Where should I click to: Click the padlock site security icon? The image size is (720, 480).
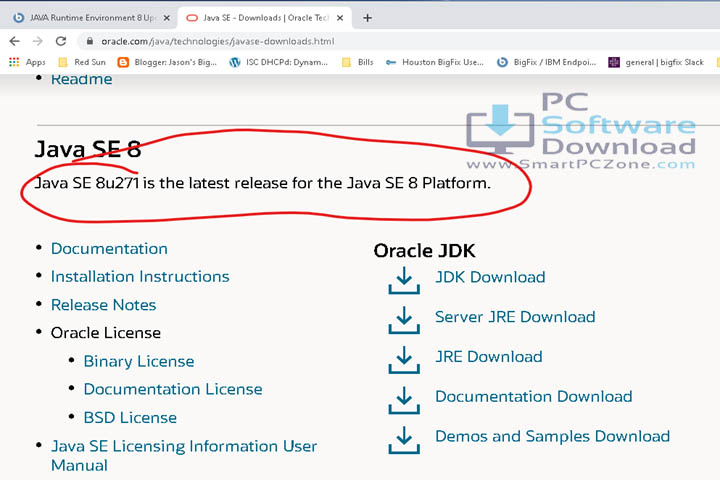(90, 41)
